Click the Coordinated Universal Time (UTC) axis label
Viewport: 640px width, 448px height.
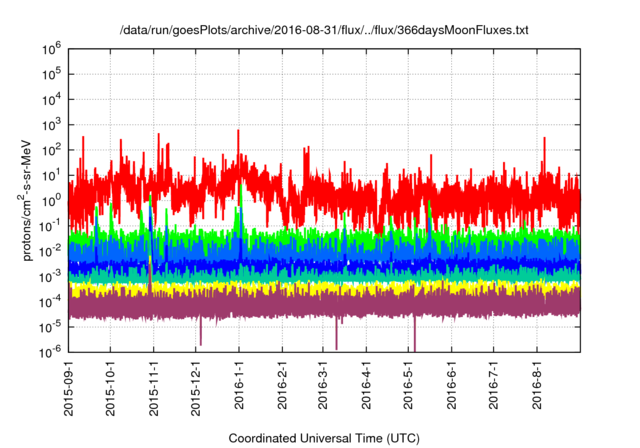(323, 438)
